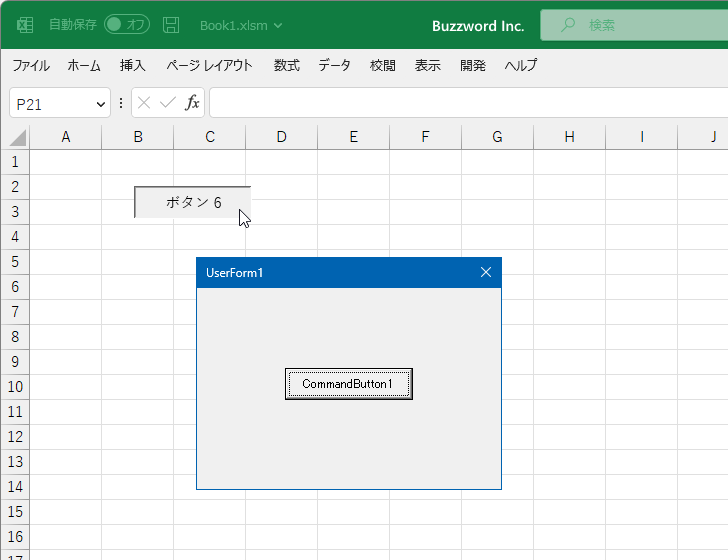Select column B header
Image resolution: width=728 pixels, height=560 pixels.
coord(137,137)
